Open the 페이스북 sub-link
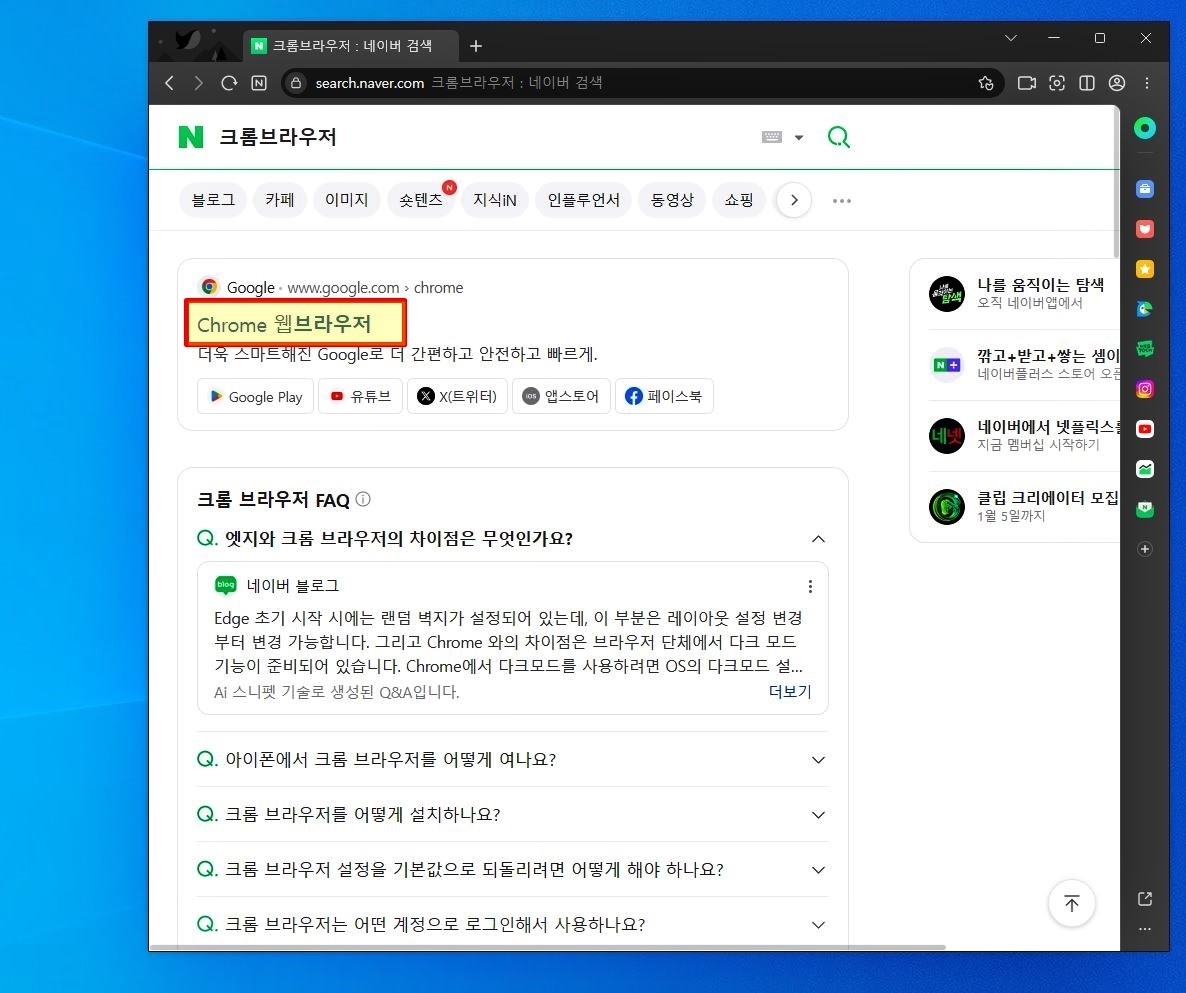The image size is (1186, 993). [x=664, y=396]
